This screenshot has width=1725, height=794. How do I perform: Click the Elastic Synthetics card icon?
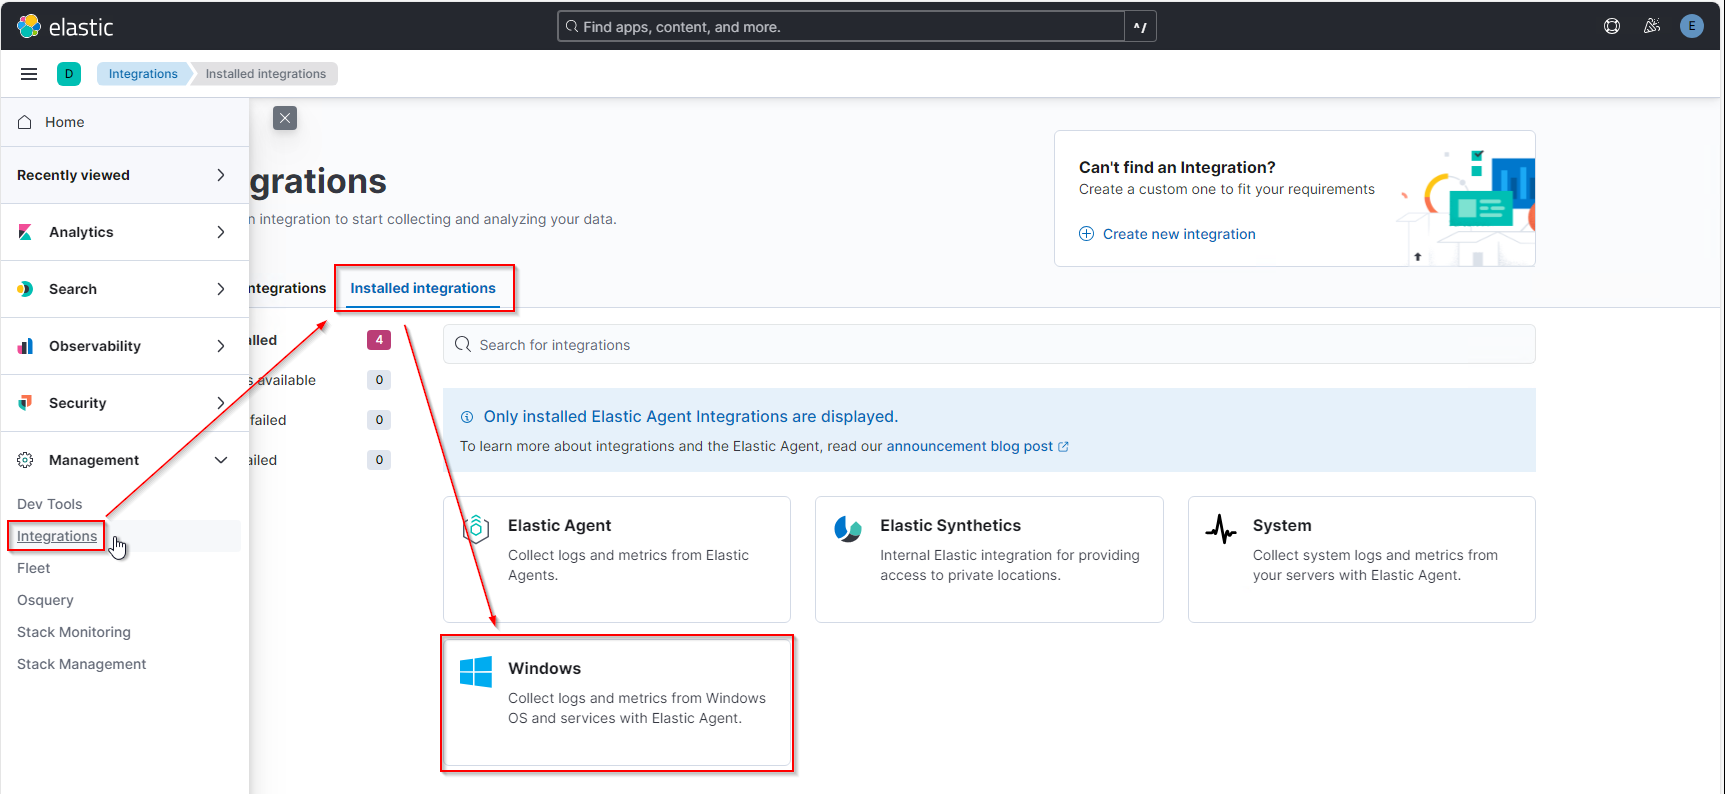pos(848,528)
